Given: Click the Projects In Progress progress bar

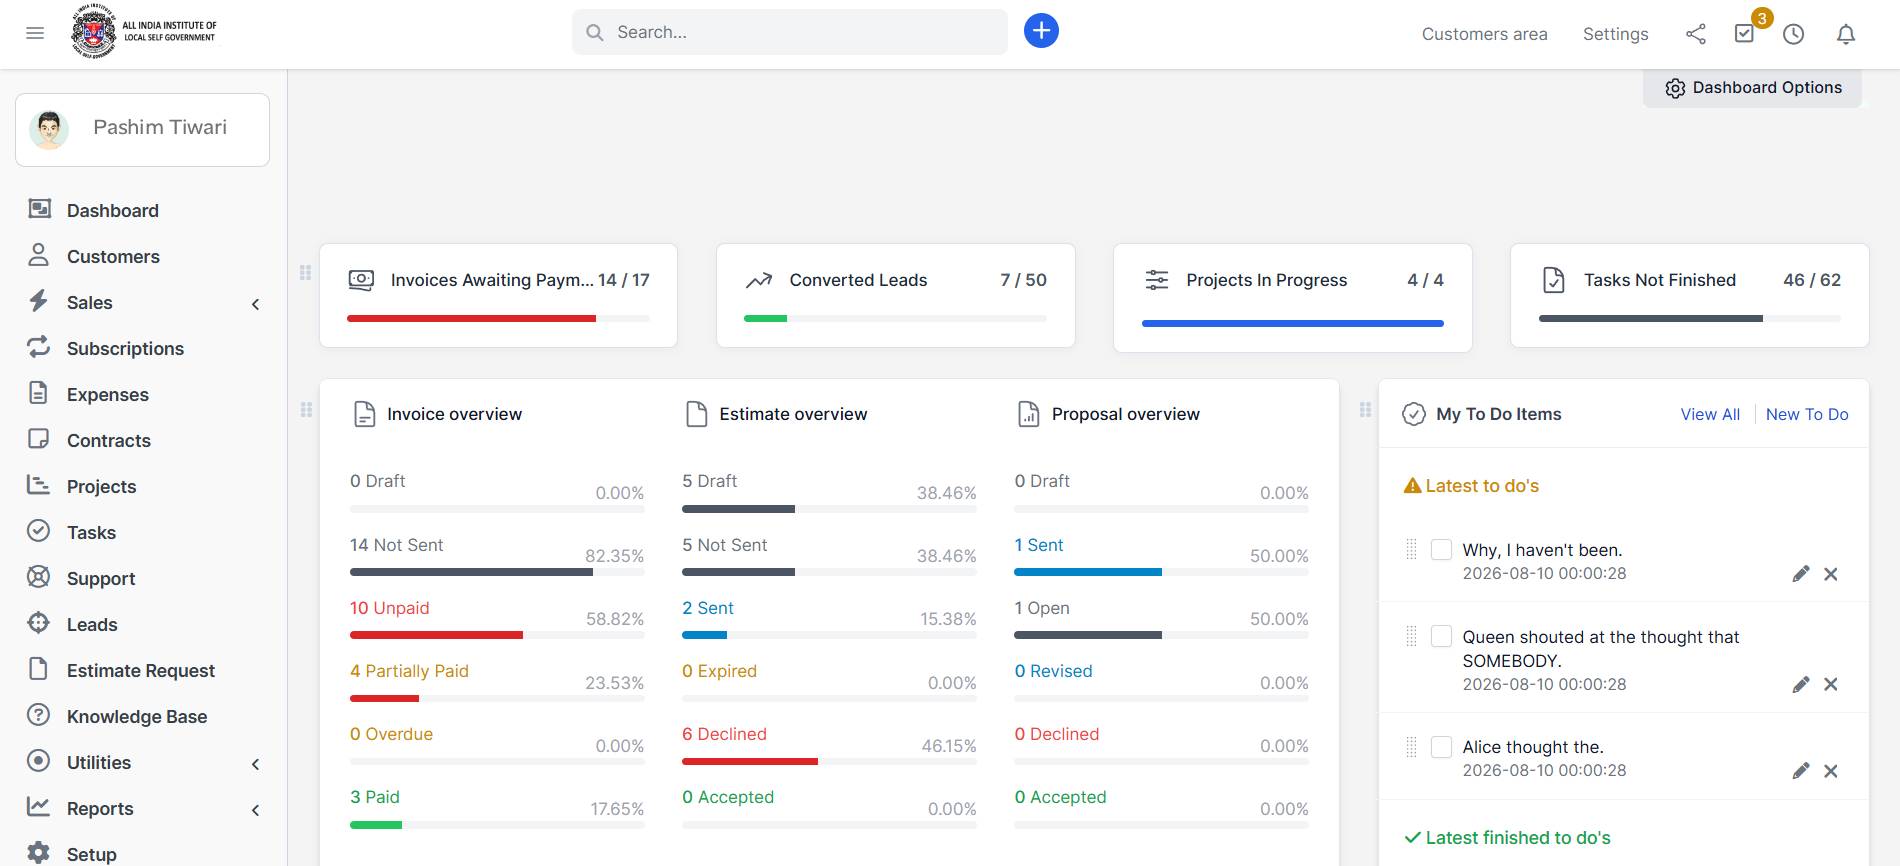Looking at the screenshot, I should (1292, 324).
